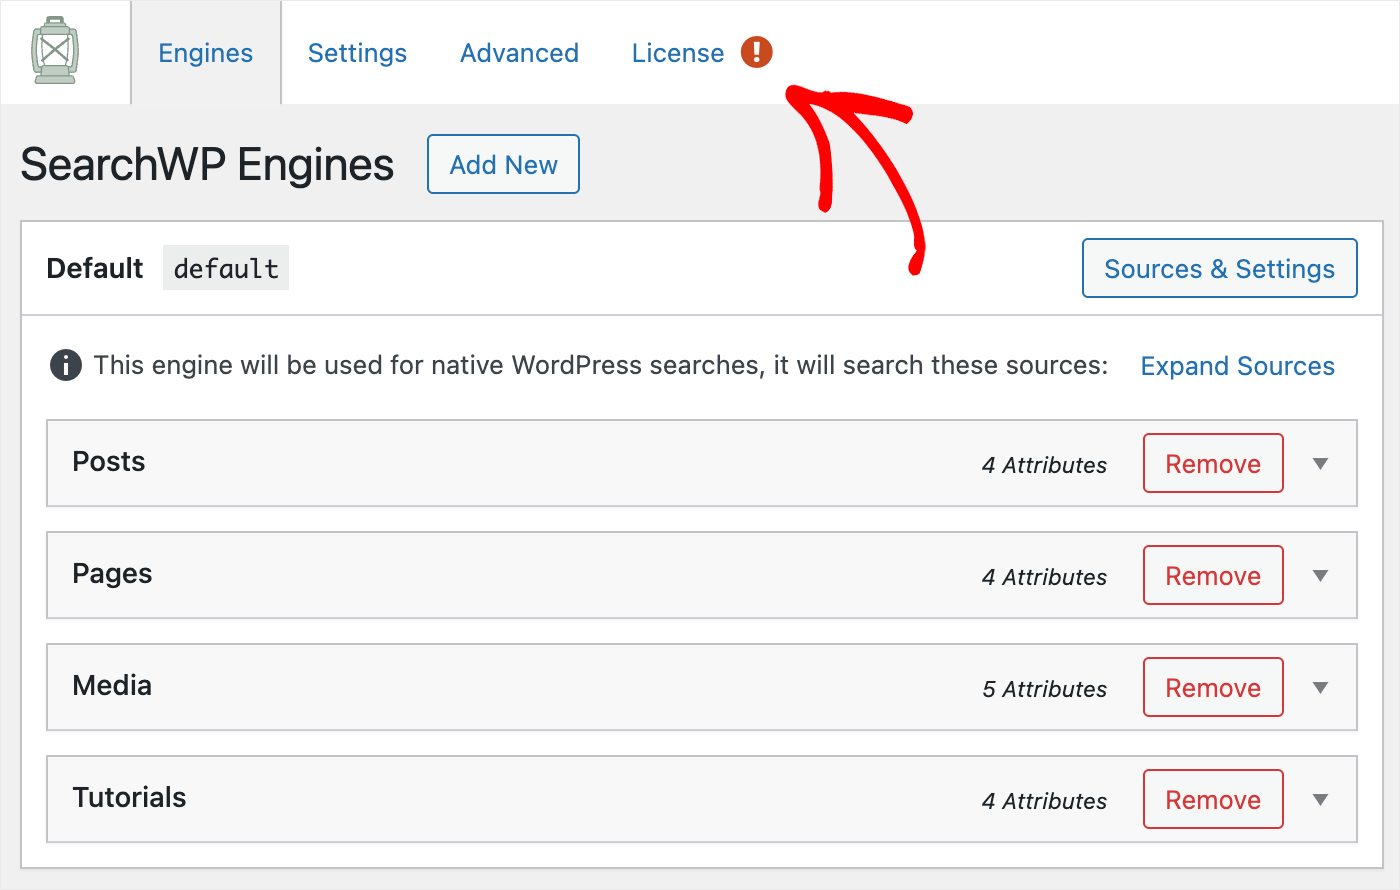
Task: Click the SearchWP lantern logo
Action: (x=55, y=51)
